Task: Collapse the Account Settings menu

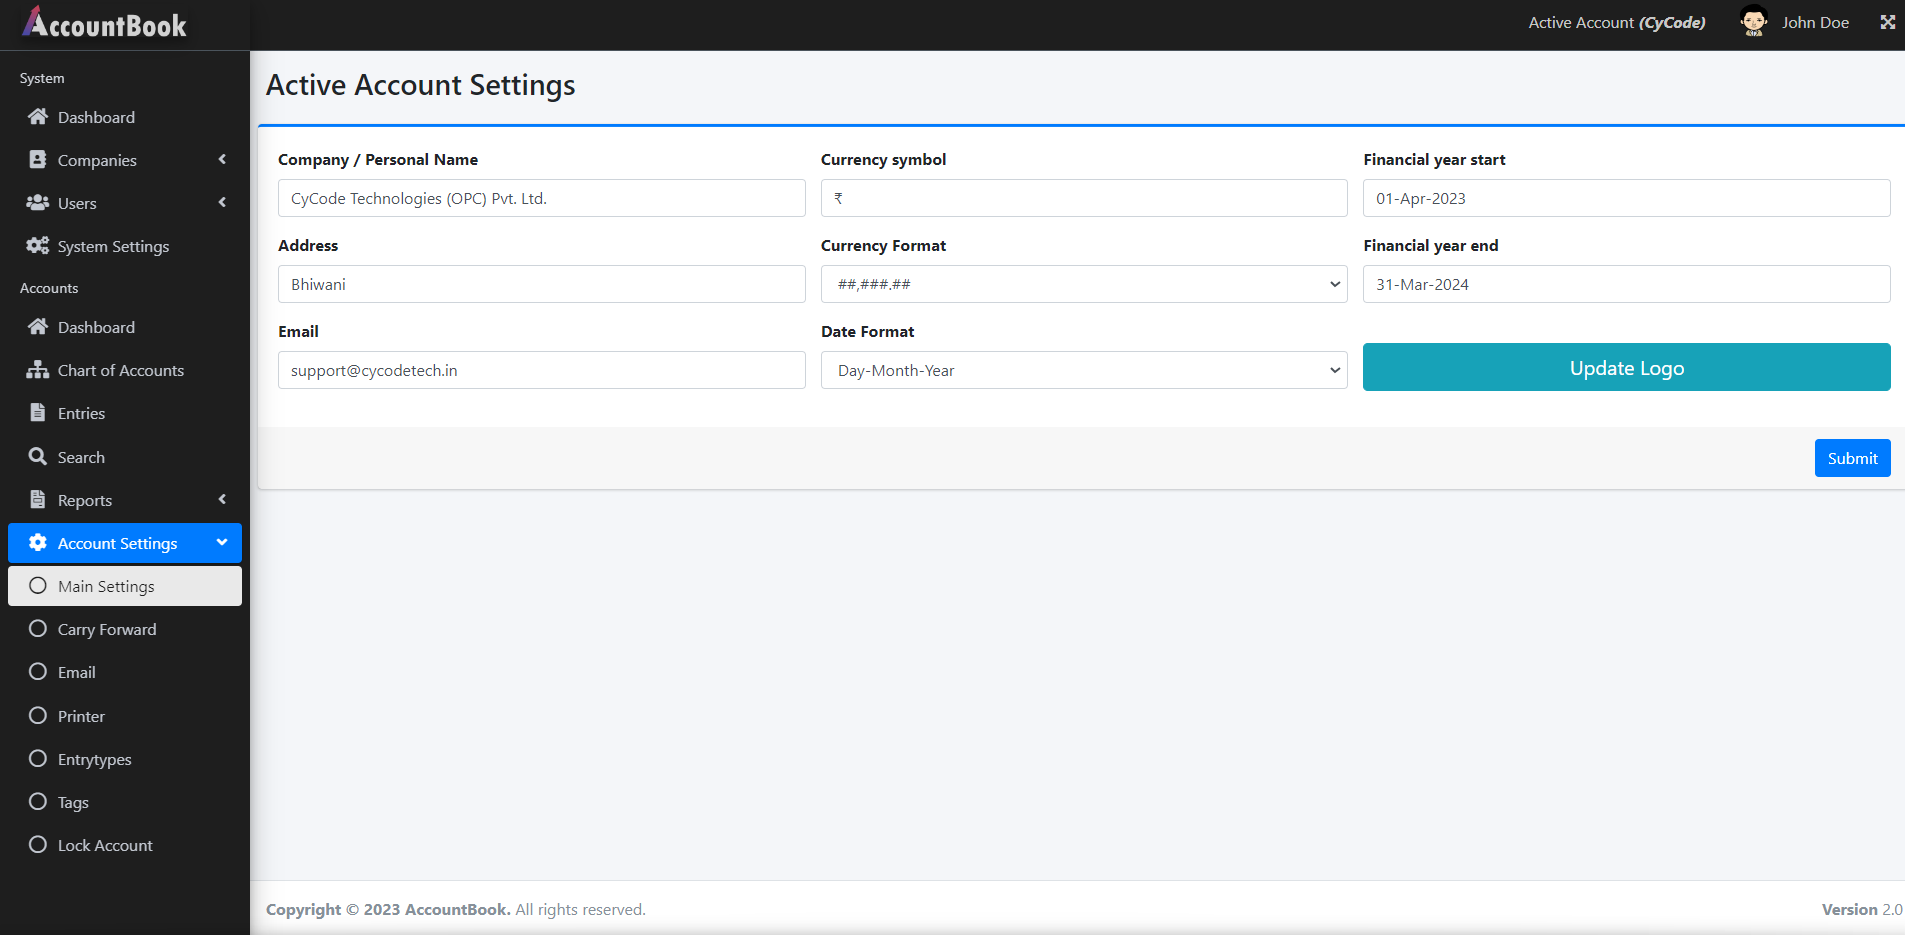Action: (222, 543)
